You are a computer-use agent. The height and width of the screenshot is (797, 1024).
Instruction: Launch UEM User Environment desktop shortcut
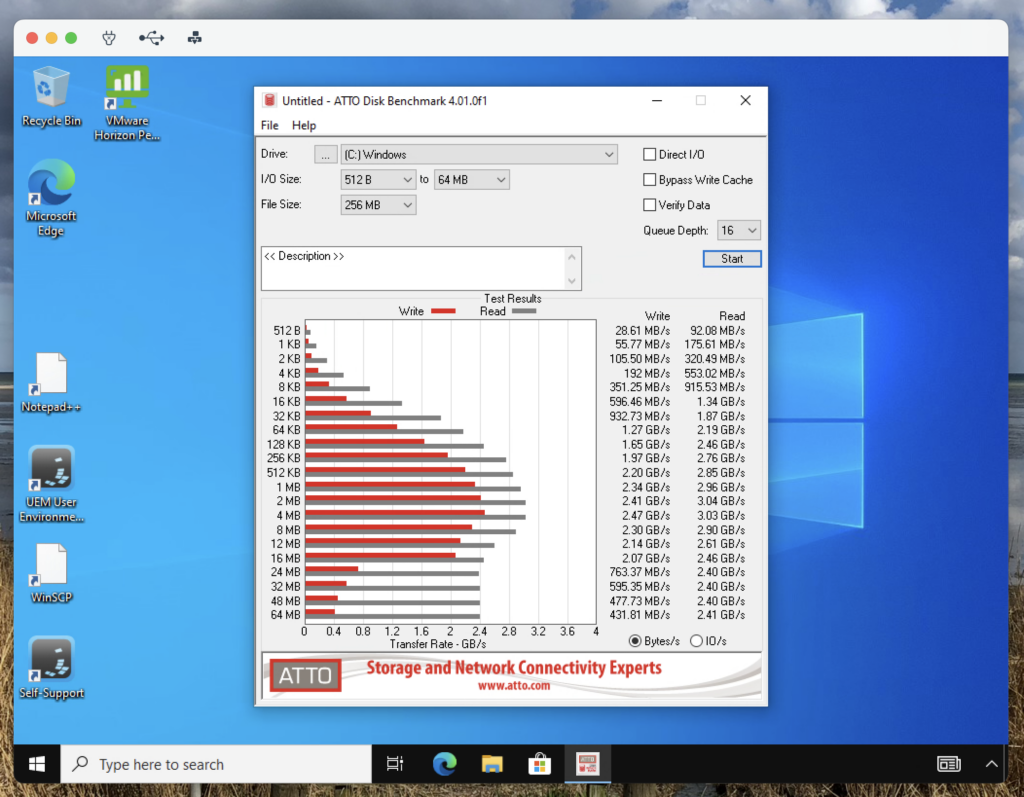[51, 484]
